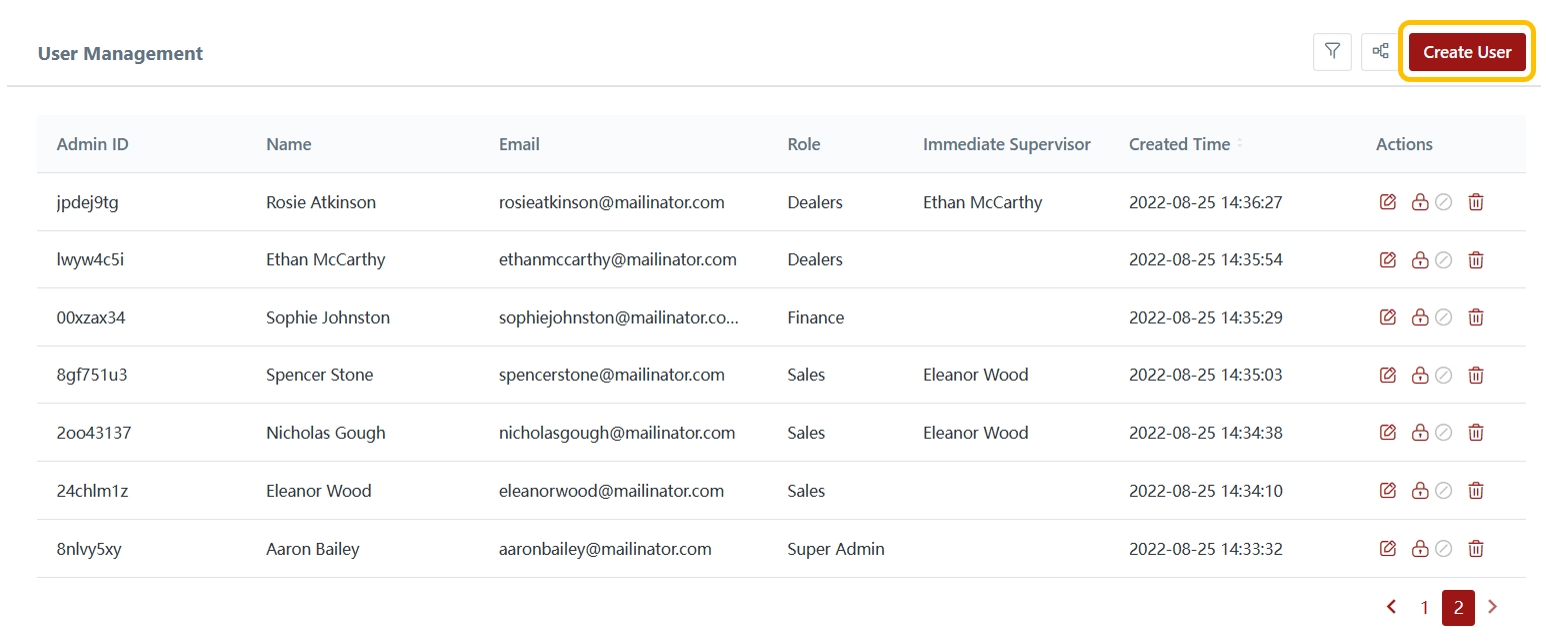
Task: Click disable circle icon for Spencer Stone
Action: (1443, 376)
